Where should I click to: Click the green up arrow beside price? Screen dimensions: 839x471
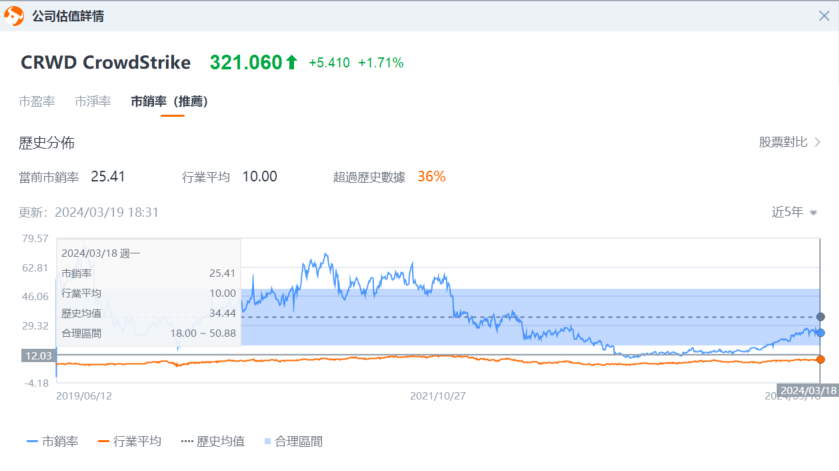click(291, 63)
